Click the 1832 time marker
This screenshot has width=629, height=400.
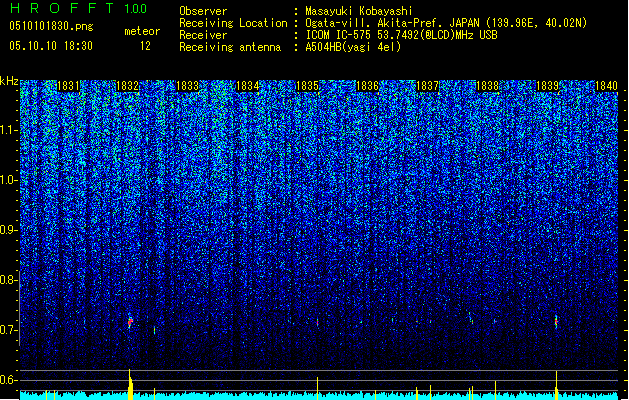point(127,86)
